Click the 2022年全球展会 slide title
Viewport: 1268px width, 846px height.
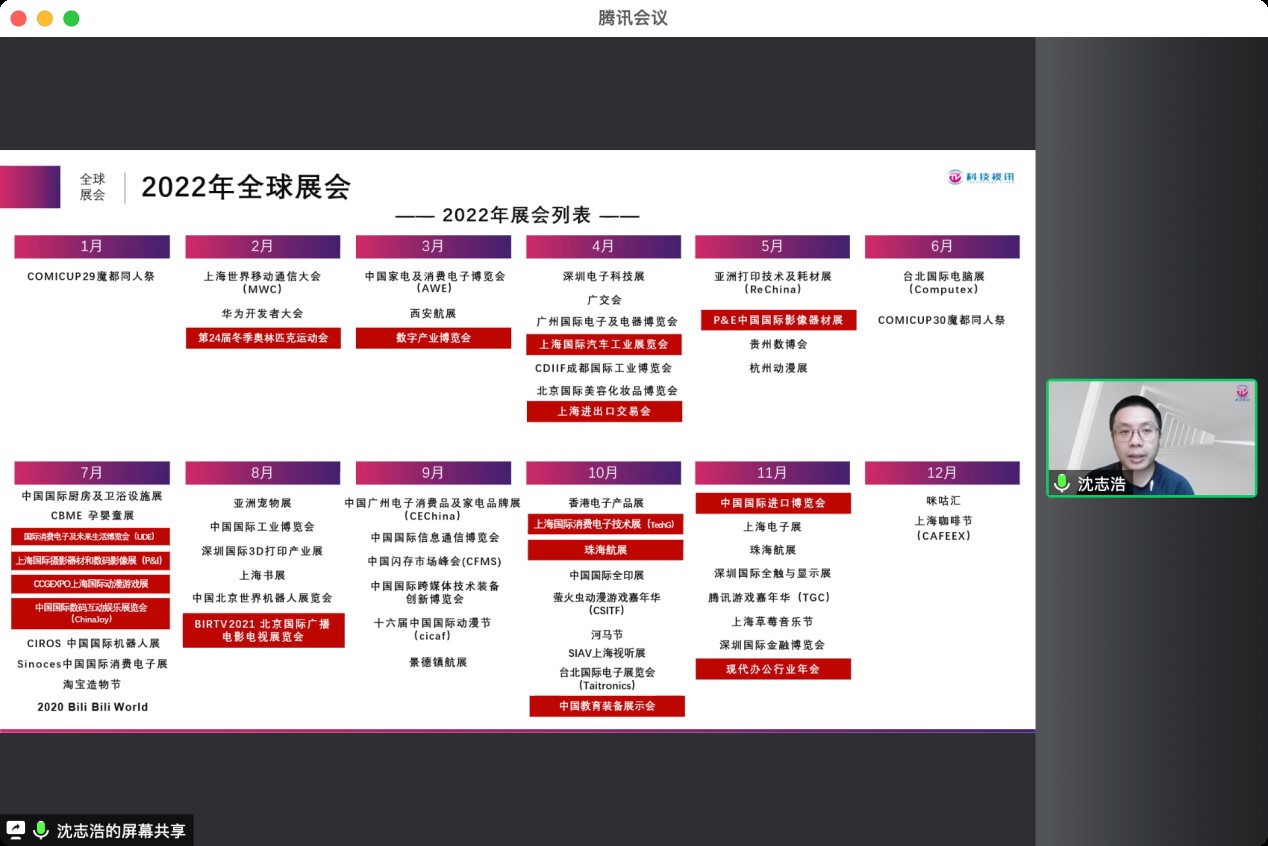[246, 187]
